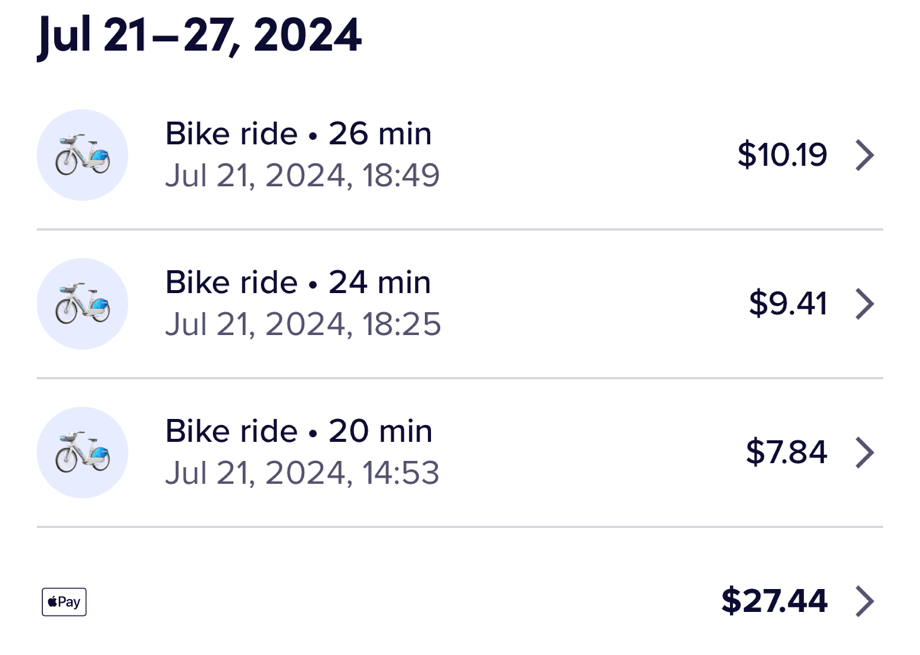Open the Bike ride • 26 min entry
Image resolution: width=920 pixels, height=655 pixels.
point(298,134)
